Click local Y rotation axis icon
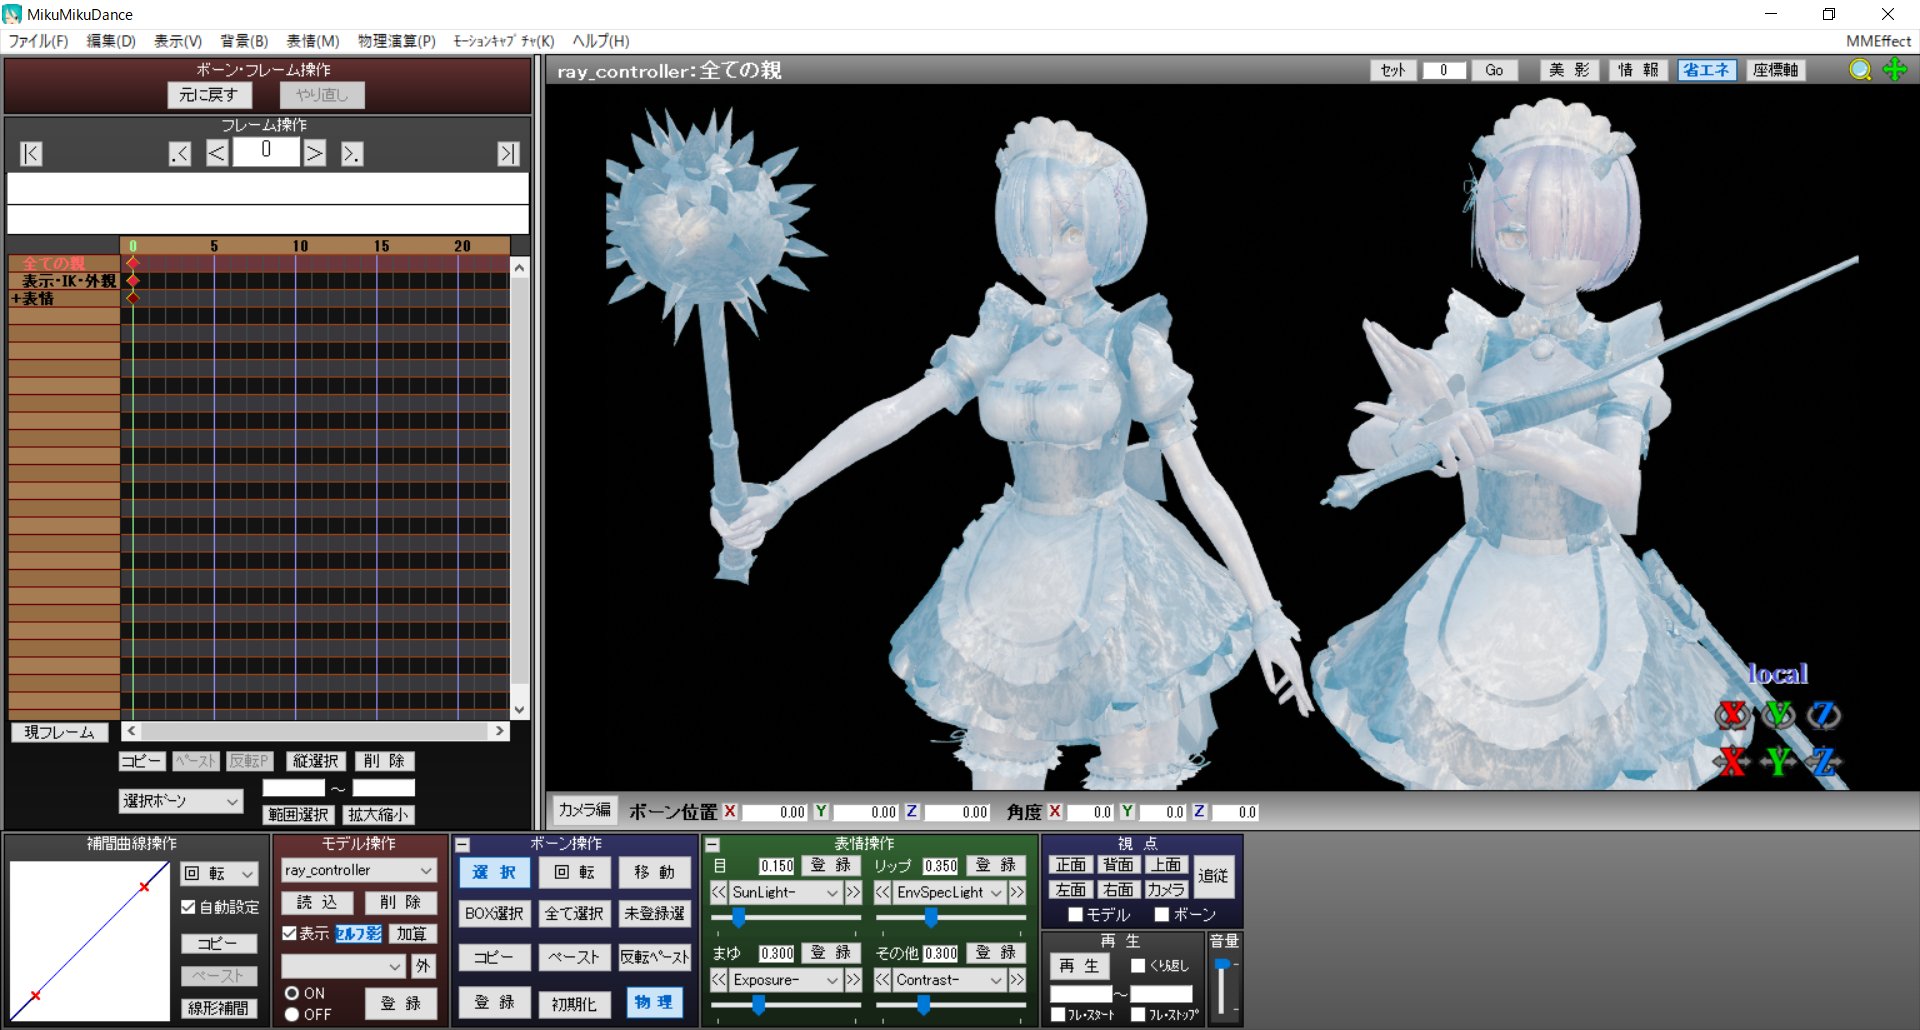This screenshot has height=1030, width=1920. (1778, 715)
